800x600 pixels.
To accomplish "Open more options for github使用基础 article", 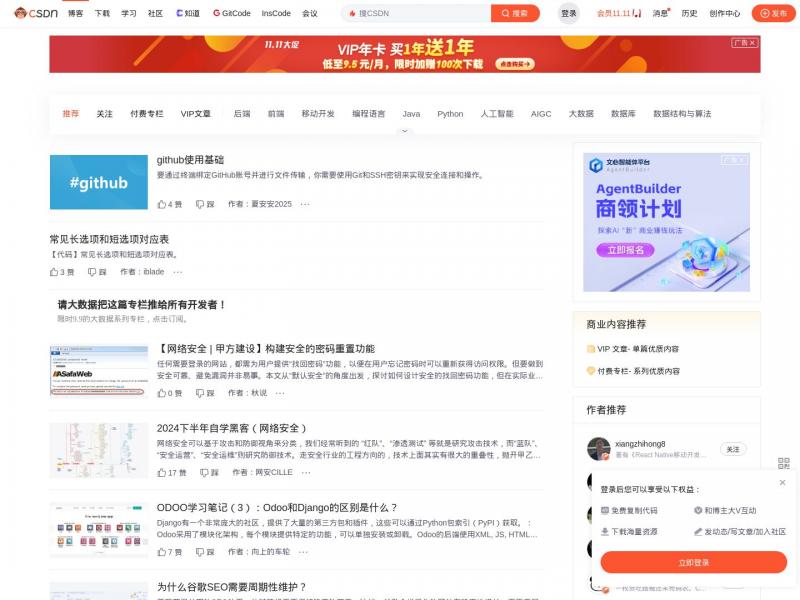I will pos(305,204).
